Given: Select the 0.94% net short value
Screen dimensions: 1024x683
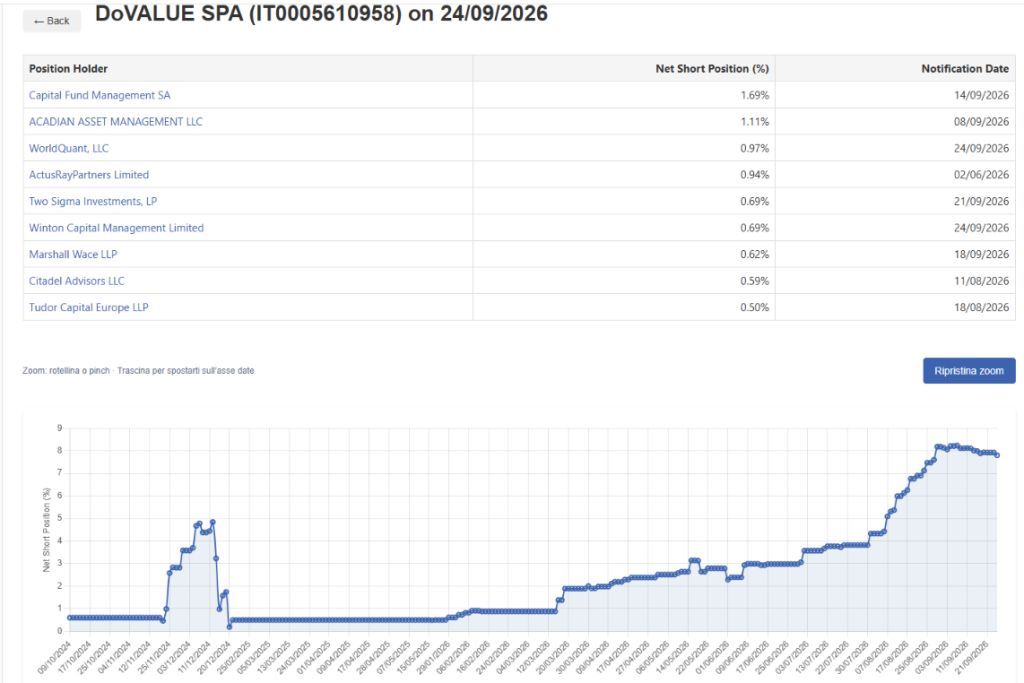Looking at the screenshot, I should point(754,175).
